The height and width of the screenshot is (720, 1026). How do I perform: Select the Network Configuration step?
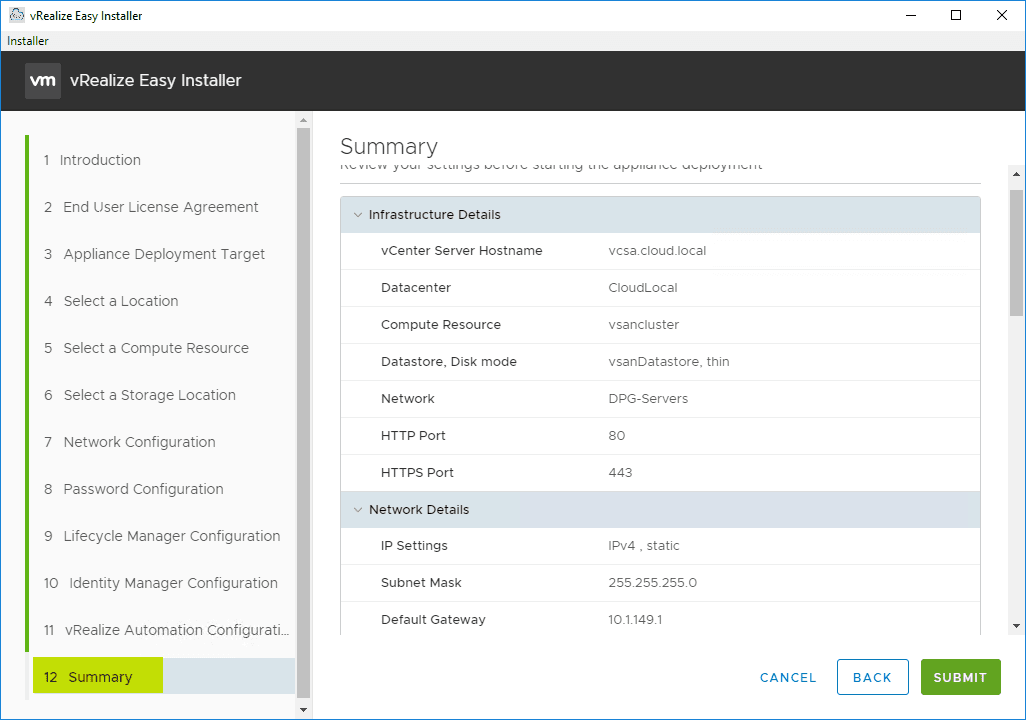[139, 442]
